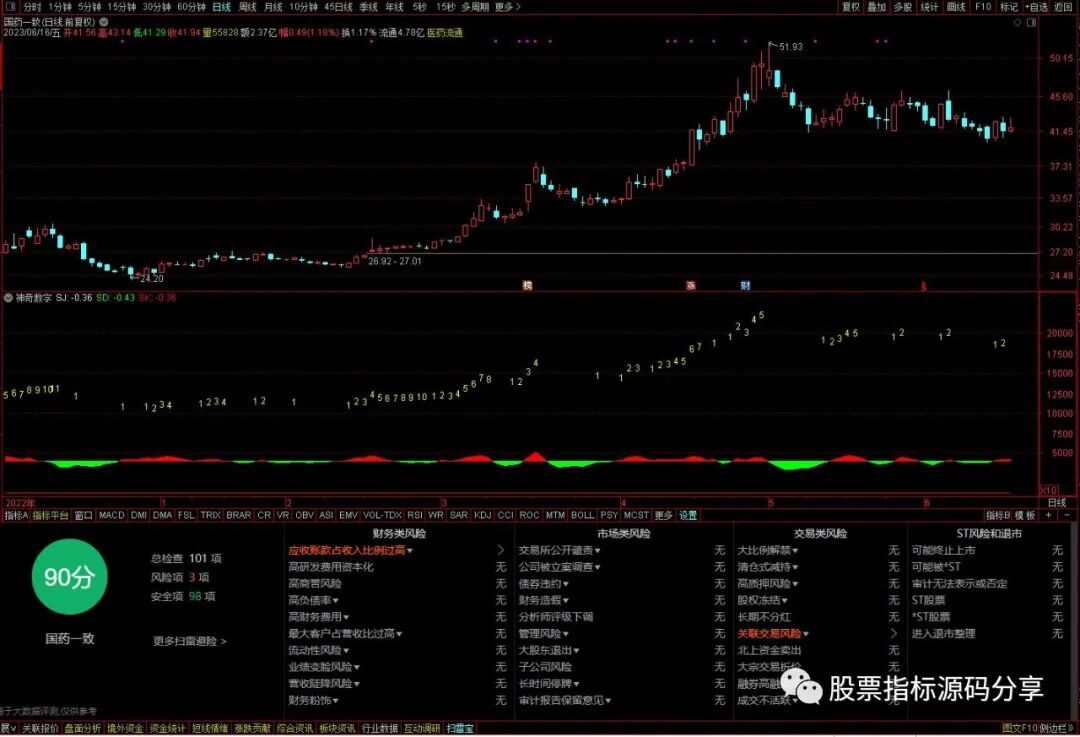Screen dimensions: 1080x737
Task: Click the side panel icon beside the diamond
Action: pos(1032,23)
